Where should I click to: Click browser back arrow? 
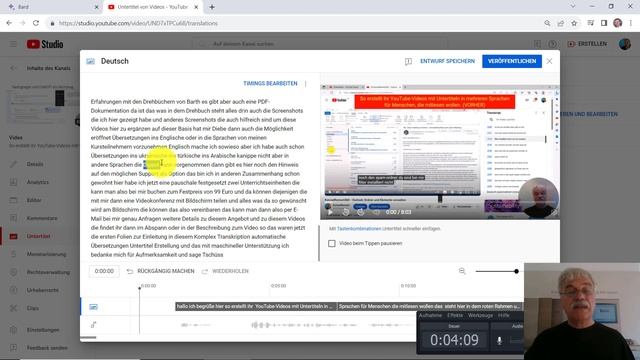(x=9, y=23)
